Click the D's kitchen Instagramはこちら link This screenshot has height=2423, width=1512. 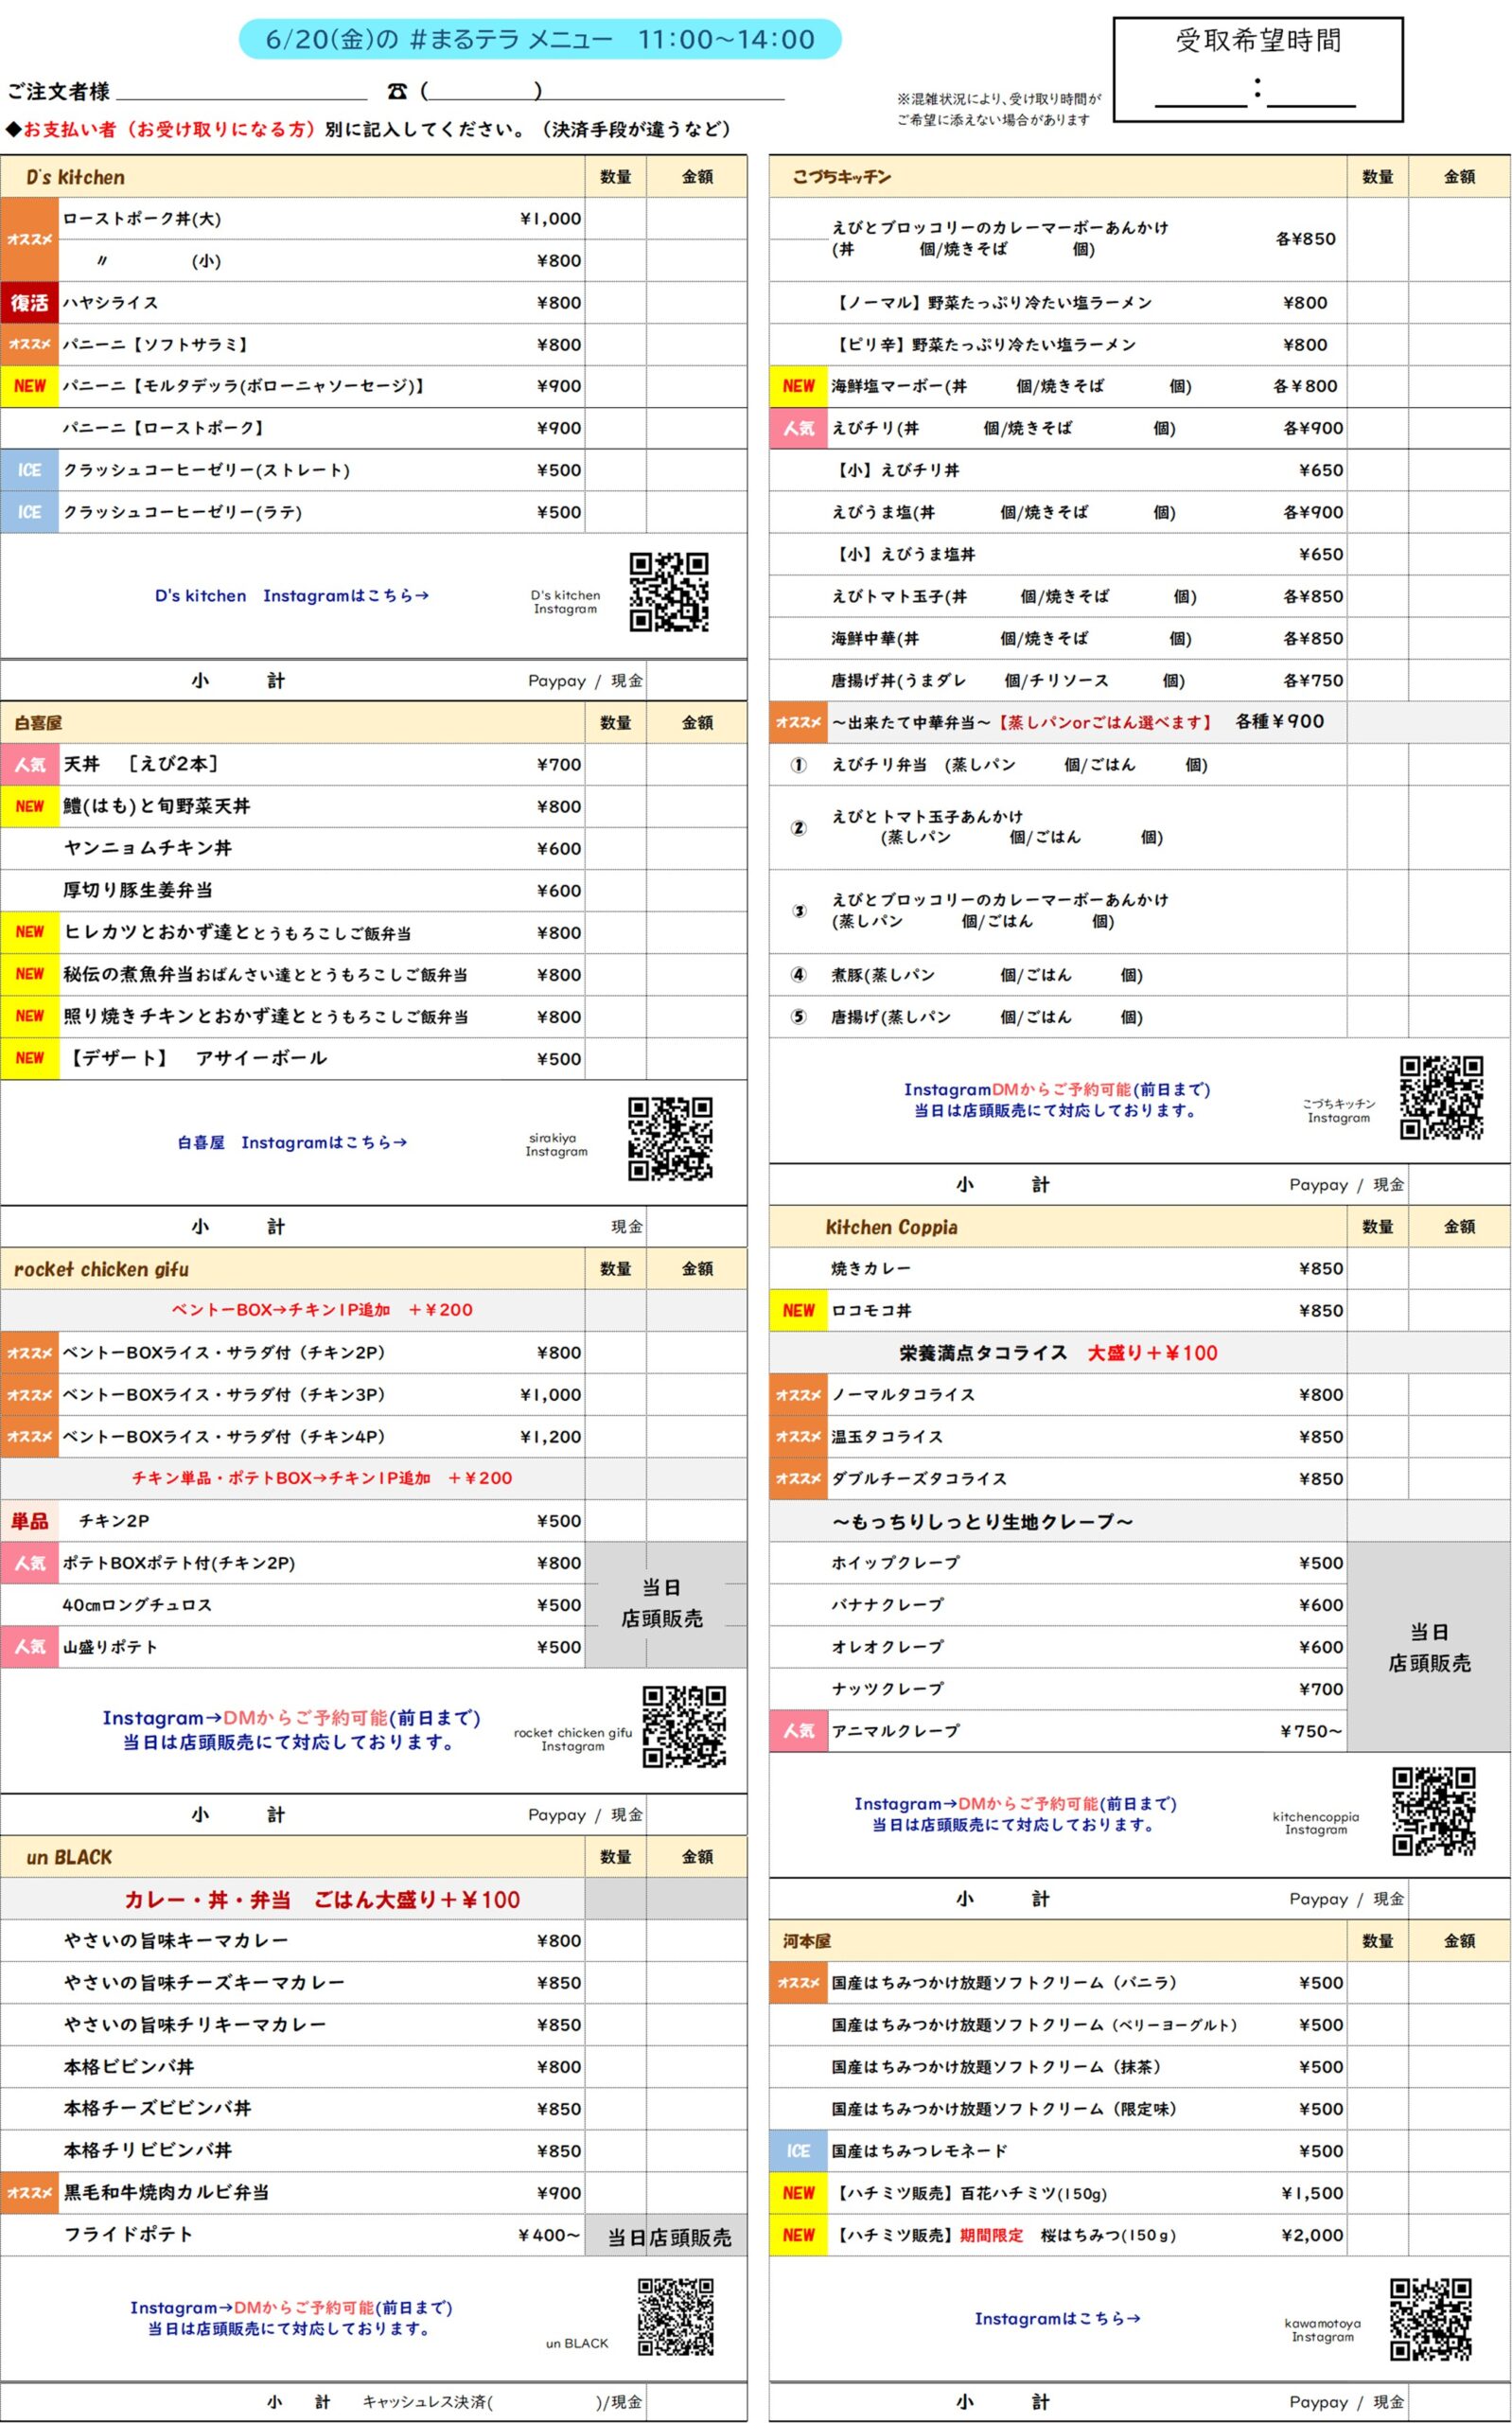[292, 595]
